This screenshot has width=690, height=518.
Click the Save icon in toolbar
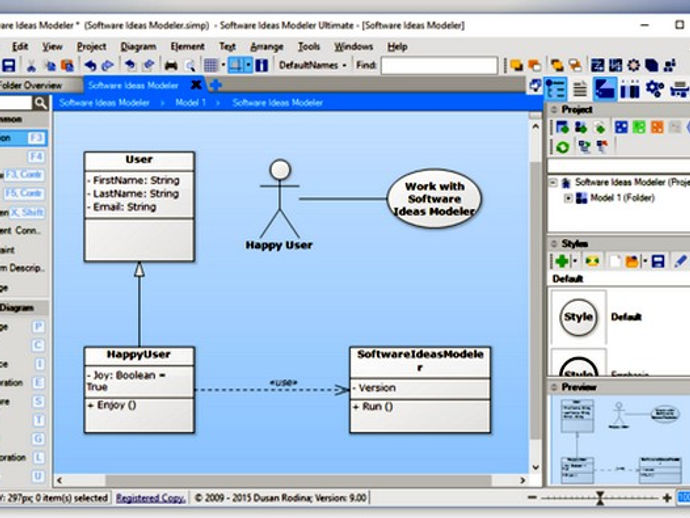click(9, 66)
